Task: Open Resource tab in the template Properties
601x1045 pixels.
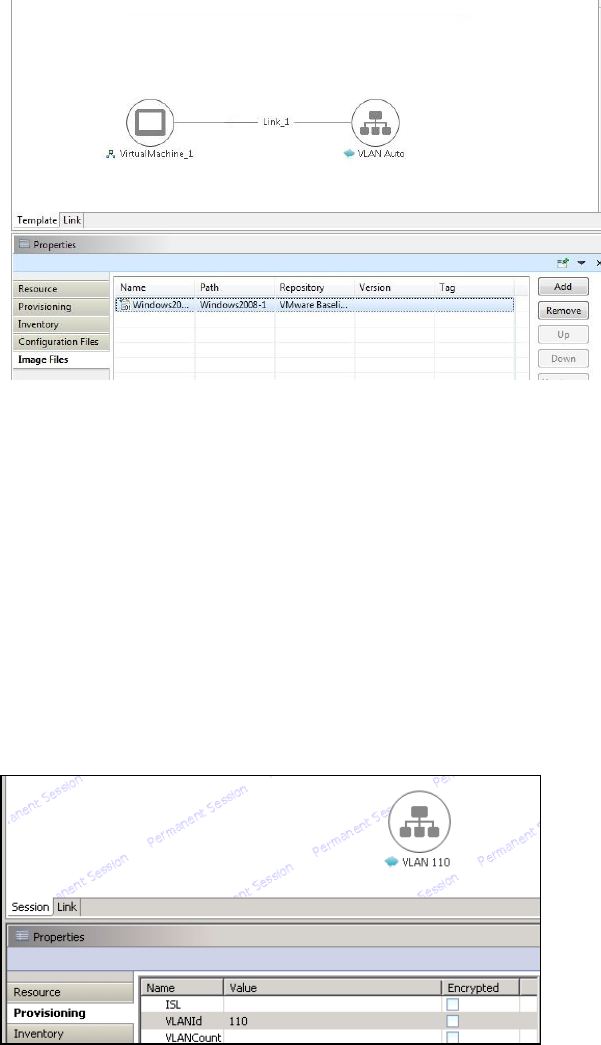Action: (61, 289)
